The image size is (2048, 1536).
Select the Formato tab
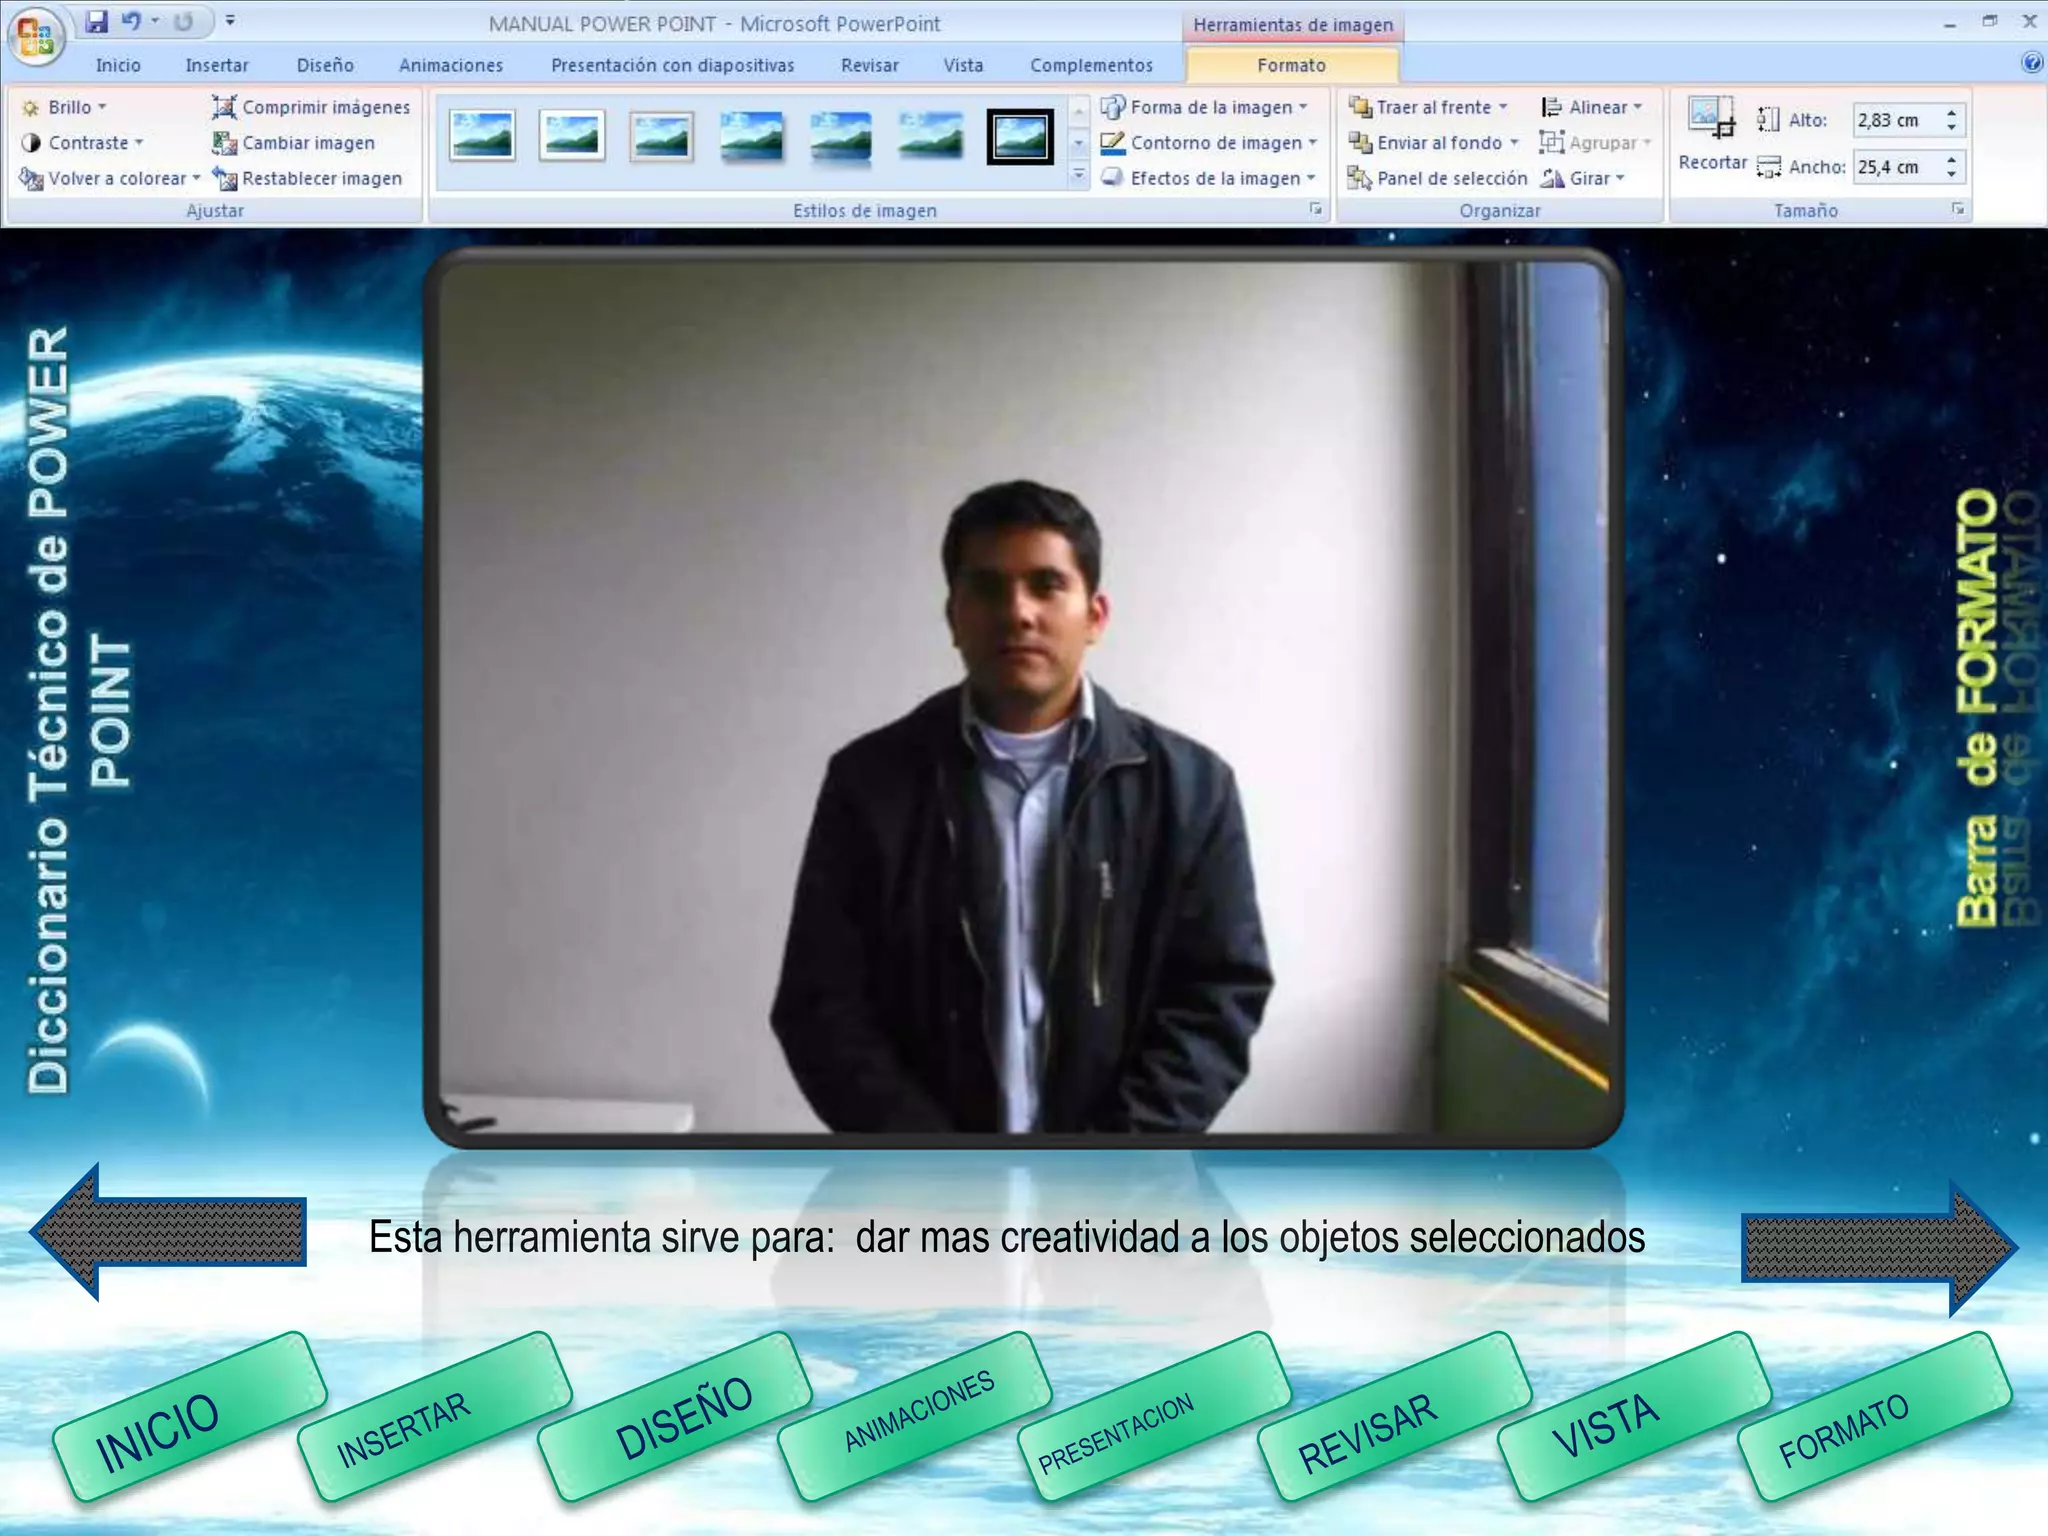(x=1291, y=65)
